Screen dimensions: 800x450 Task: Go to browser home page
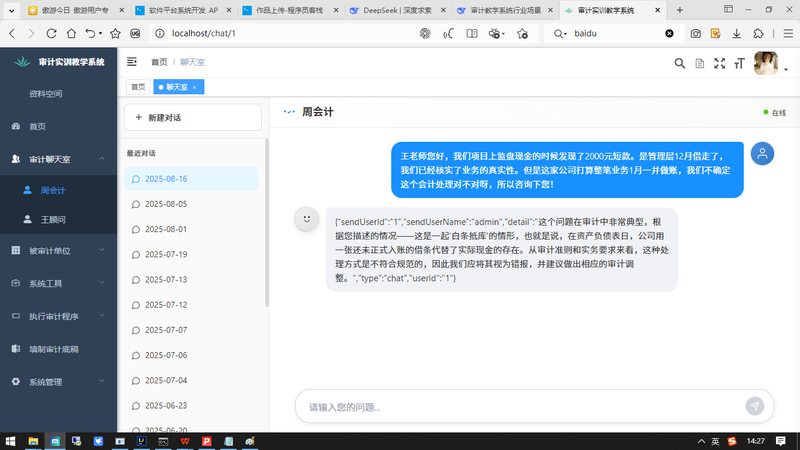71,33
